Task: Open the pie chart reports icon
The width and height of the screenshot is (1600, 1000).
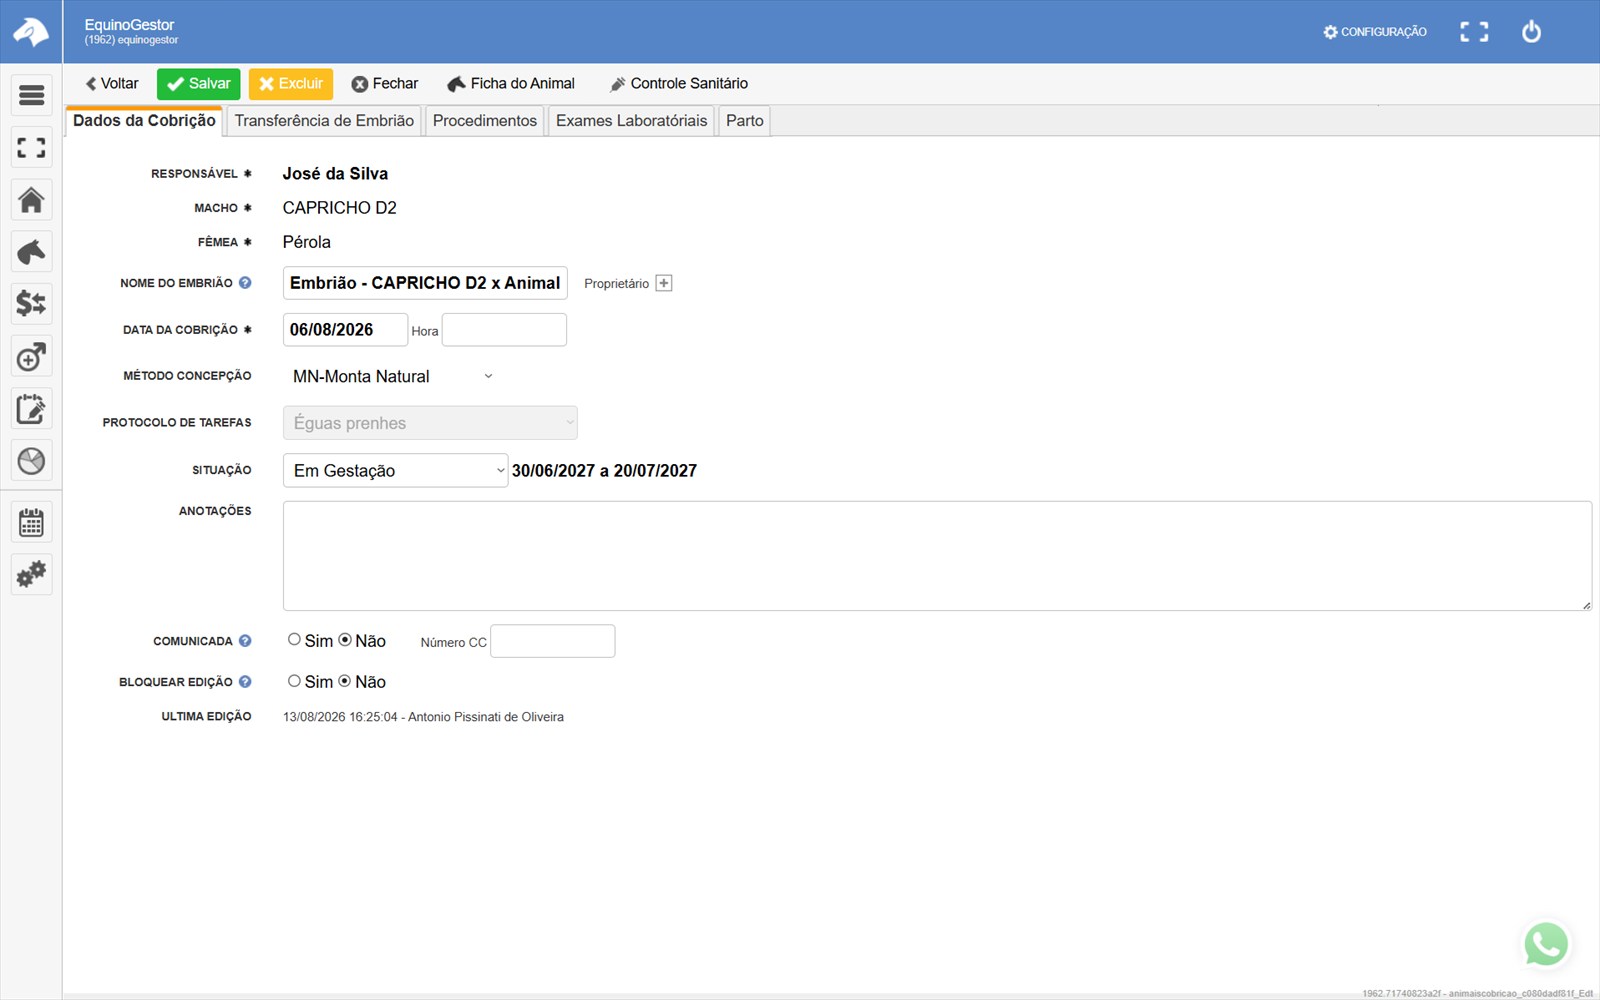Action: 31,460
